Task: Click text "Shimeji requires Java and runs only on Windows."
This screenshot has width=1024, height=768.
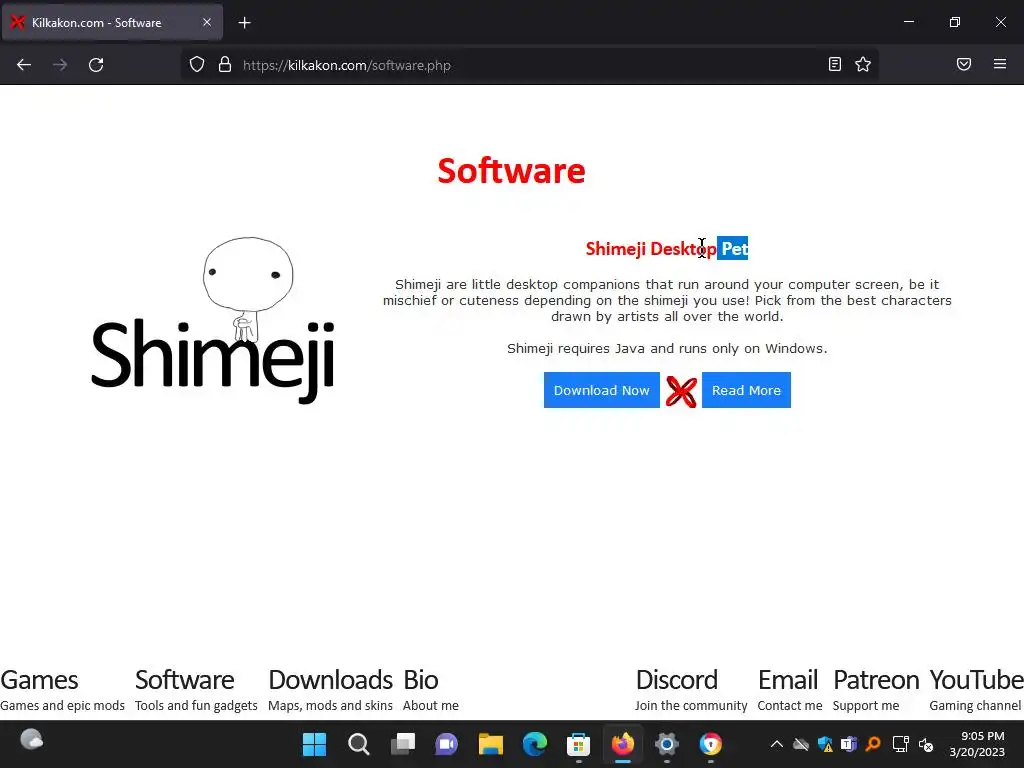Action: tap(667, 348)
